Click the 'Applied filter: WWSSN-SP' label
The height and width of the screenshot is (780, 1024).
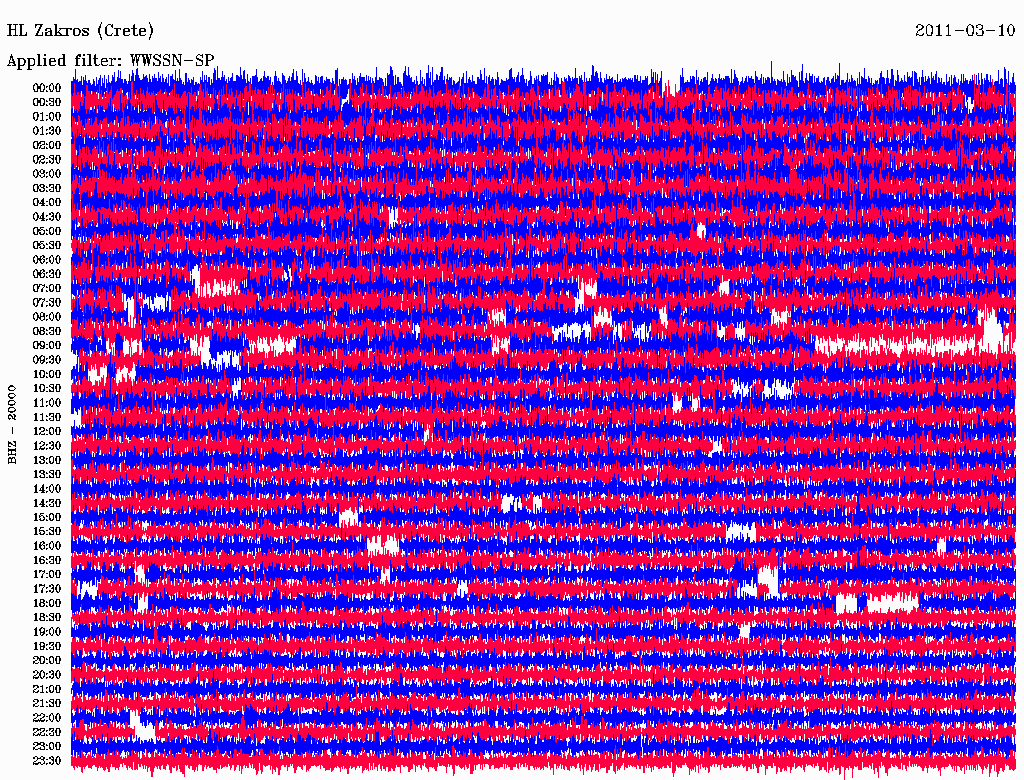(110, 61)
